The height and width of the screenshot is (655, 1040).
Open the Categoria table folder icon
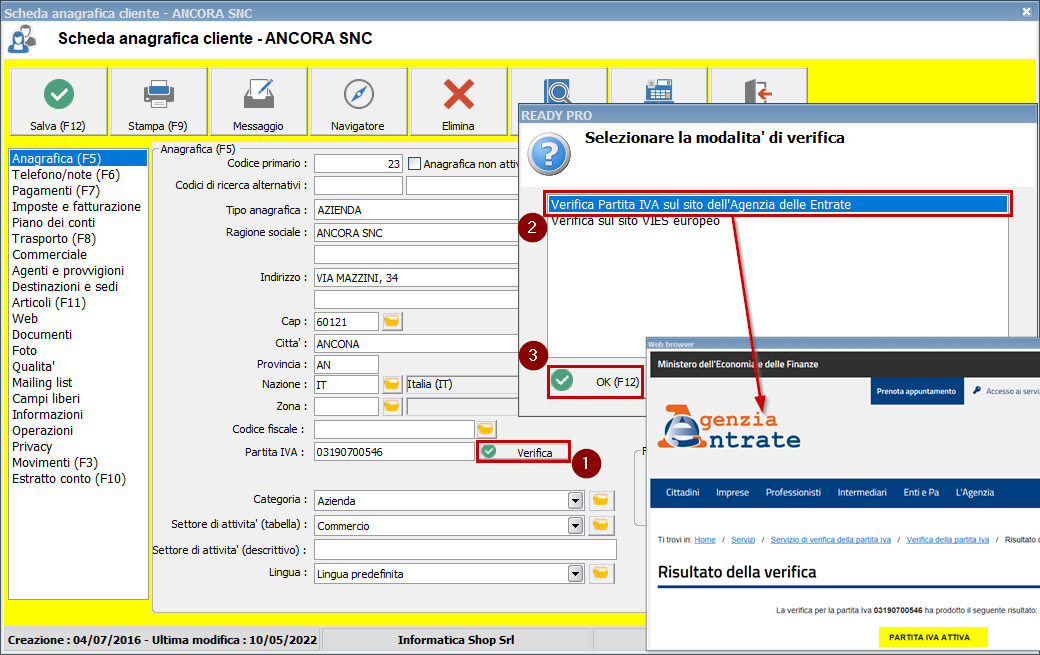pos(601,501)
